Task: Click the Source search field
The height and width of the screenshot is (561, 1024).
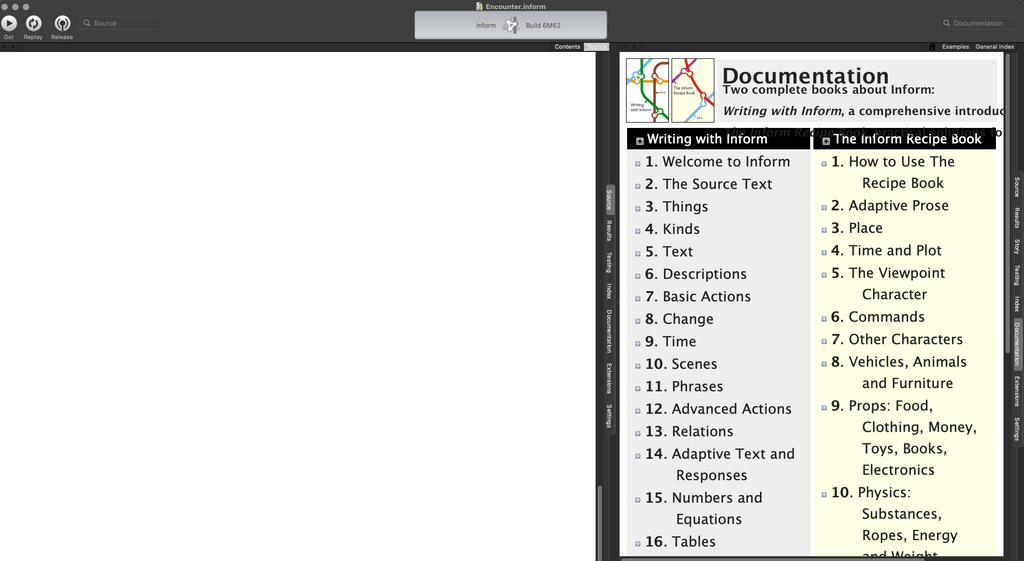Action: 120,23
